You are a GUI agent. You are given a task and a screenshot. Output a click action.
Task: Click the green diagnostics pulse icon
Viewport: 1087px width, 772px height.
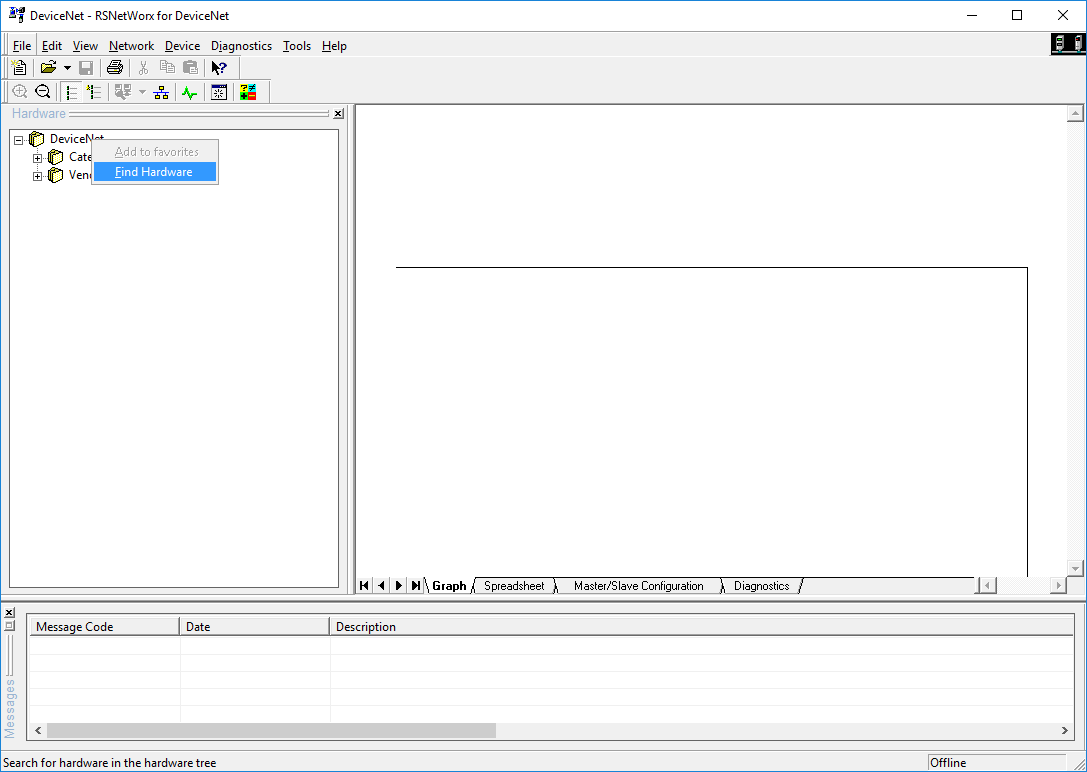click(189, 91)
